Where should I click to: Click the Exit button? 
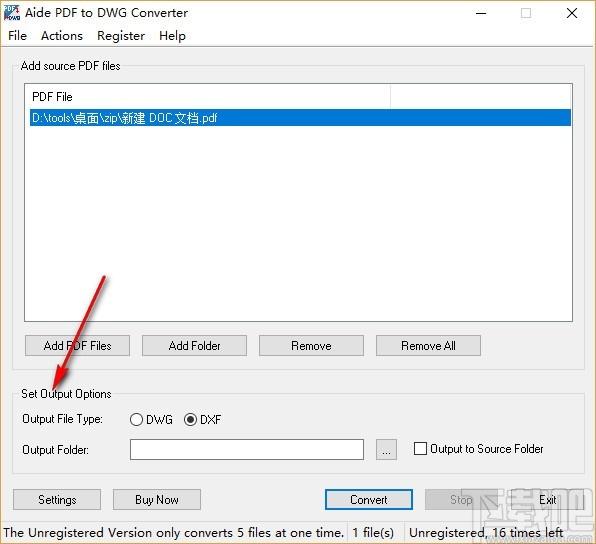pyautogui.click(x=548, y=500)
